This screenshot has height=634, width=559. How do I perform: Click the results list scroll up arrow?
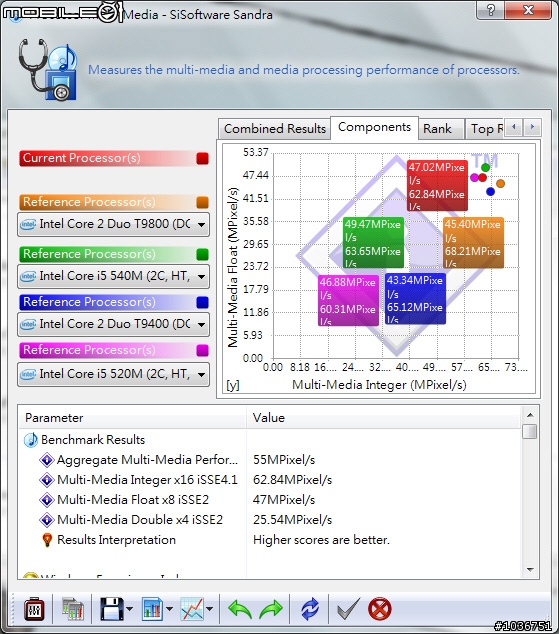point(530,415)
